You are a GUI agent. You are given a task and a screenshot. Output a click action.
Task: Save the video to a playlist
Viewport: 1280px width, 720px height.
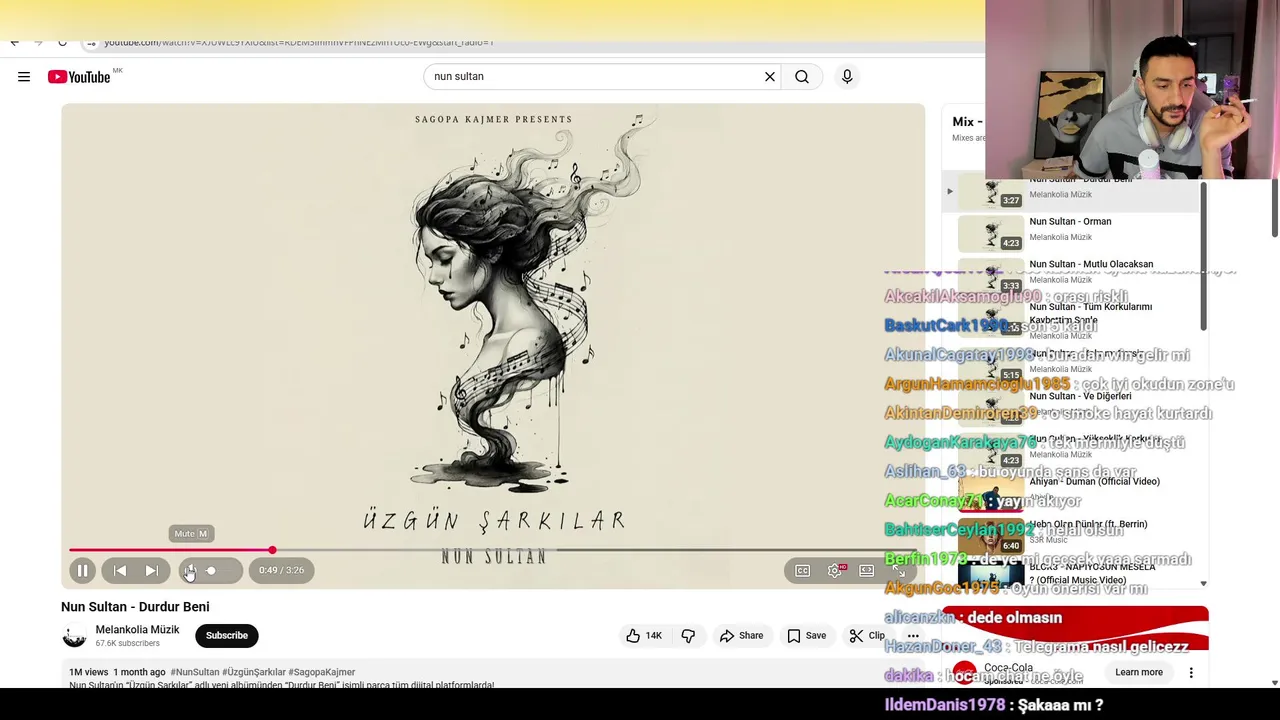806,635
